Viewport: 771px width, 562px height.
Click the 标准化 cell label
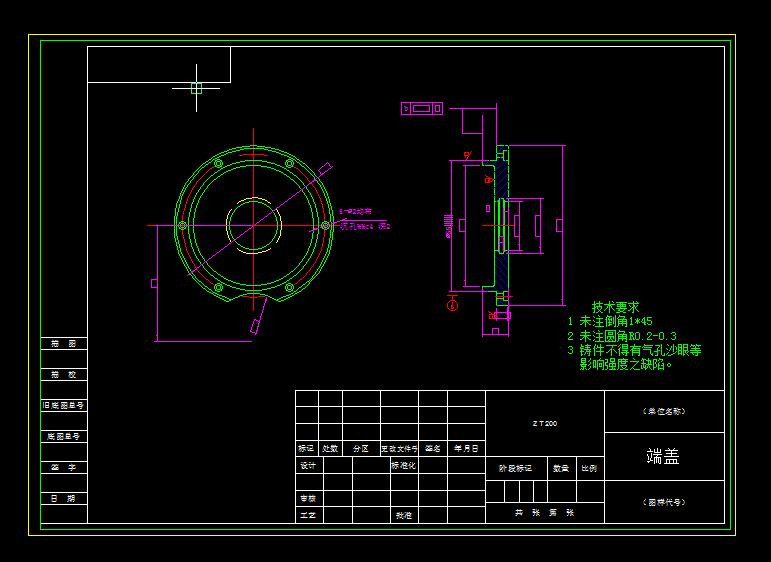click(x=403, y=466)
